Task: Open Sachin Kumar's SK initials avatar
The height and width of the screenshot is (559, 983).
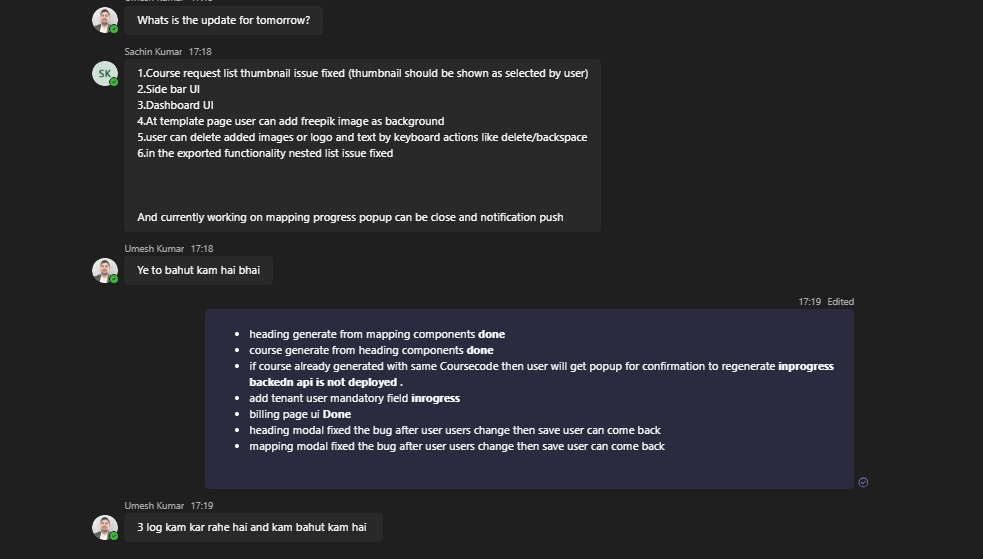Action: click(105, 73)
